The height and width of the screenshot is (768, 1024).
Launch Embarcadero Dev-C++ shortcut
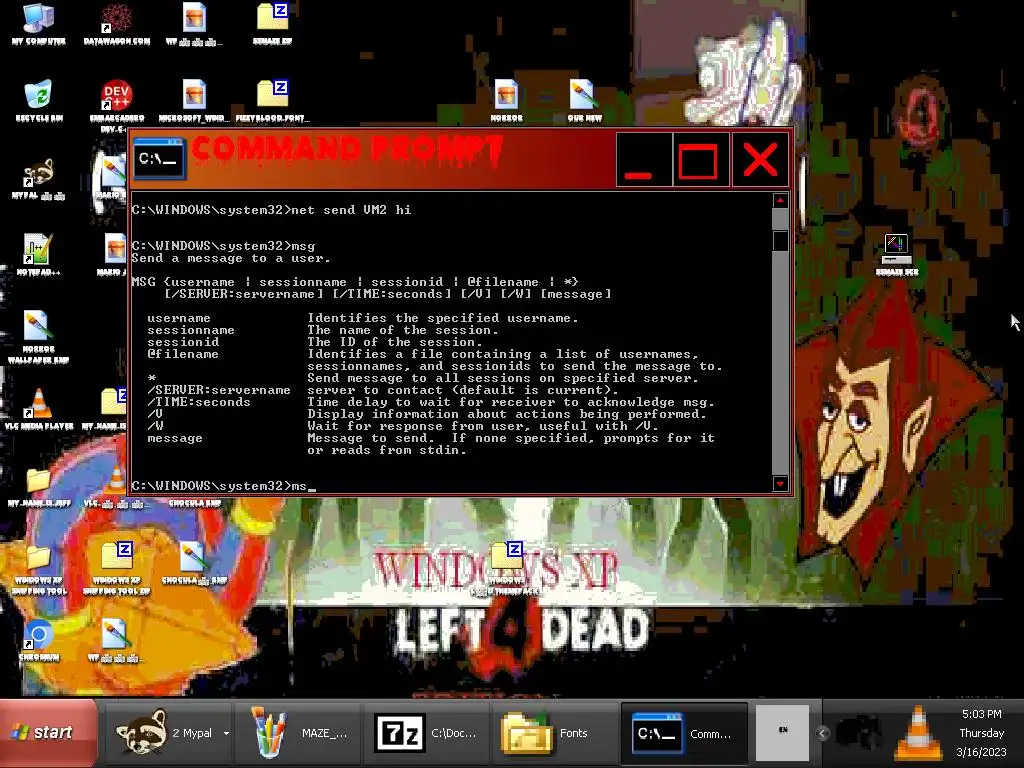117,104
